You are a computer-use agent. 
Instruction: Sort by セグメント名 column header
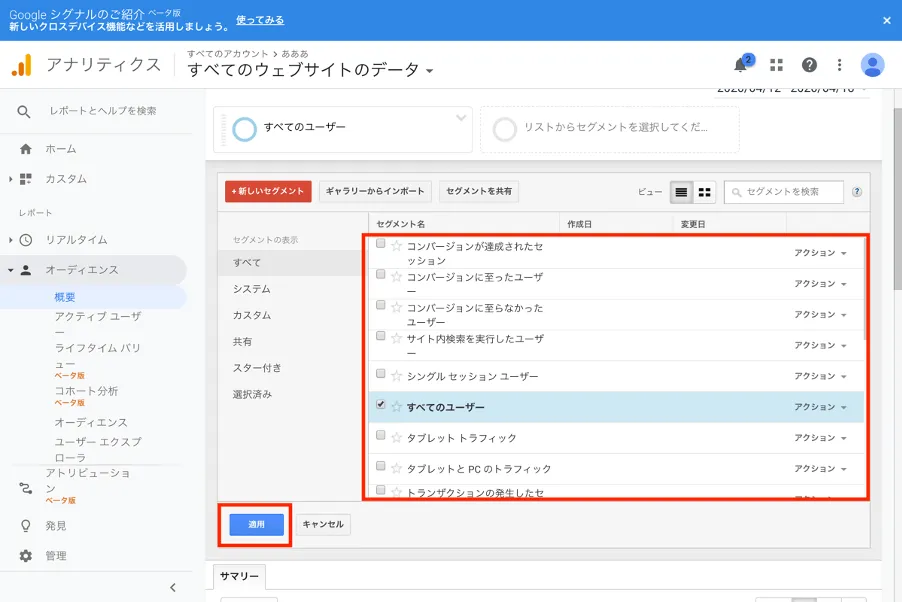[x=400, y=224]
